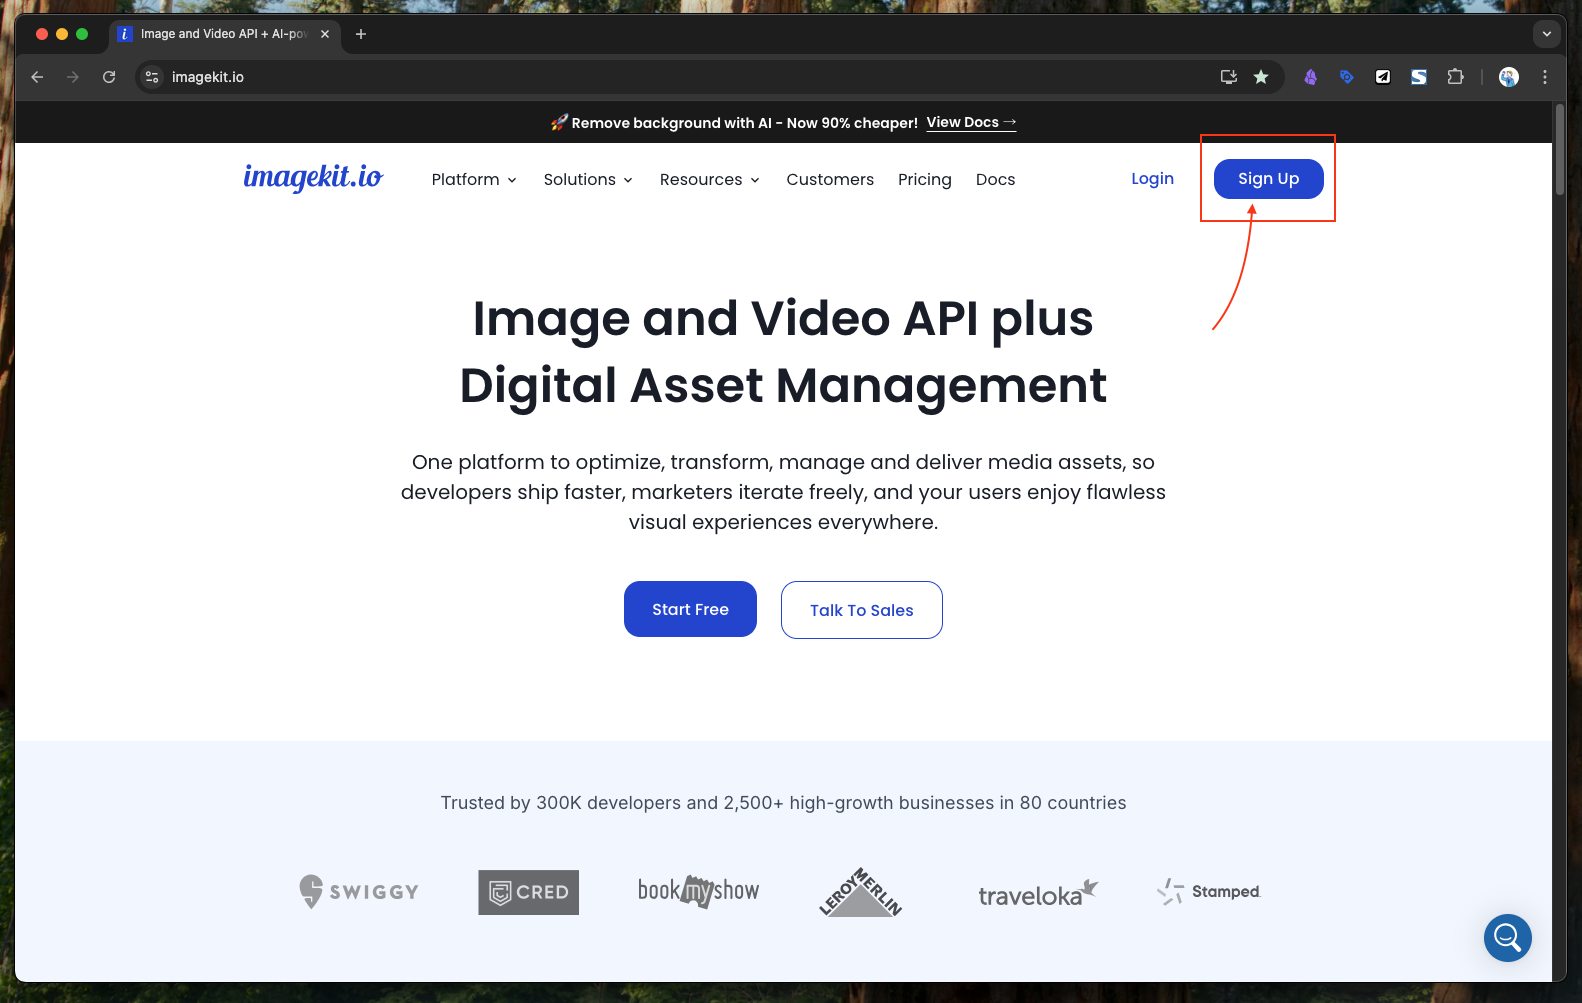
Task: Reload the page with refresh icon
Action: 109,77
